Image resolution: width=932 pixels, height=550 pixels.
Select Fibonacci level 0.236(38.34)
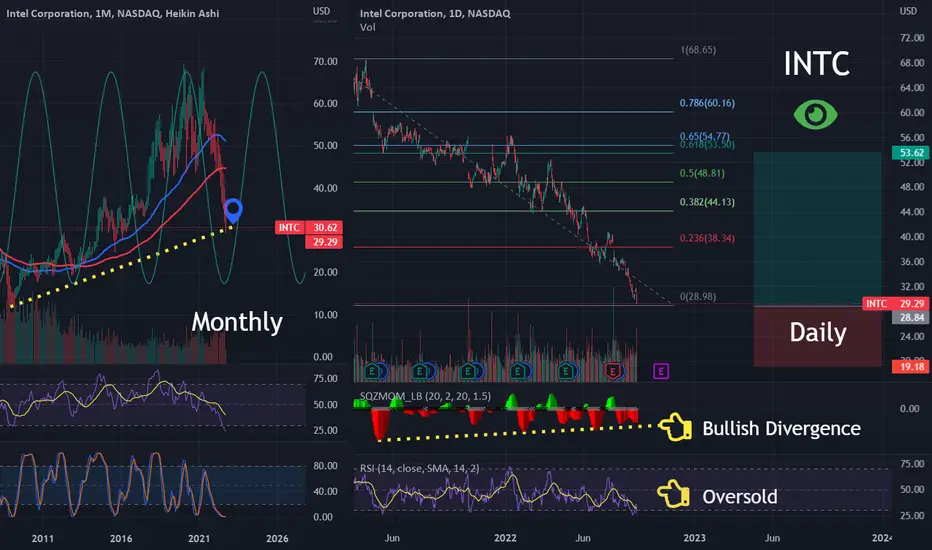tap(707, 238)
